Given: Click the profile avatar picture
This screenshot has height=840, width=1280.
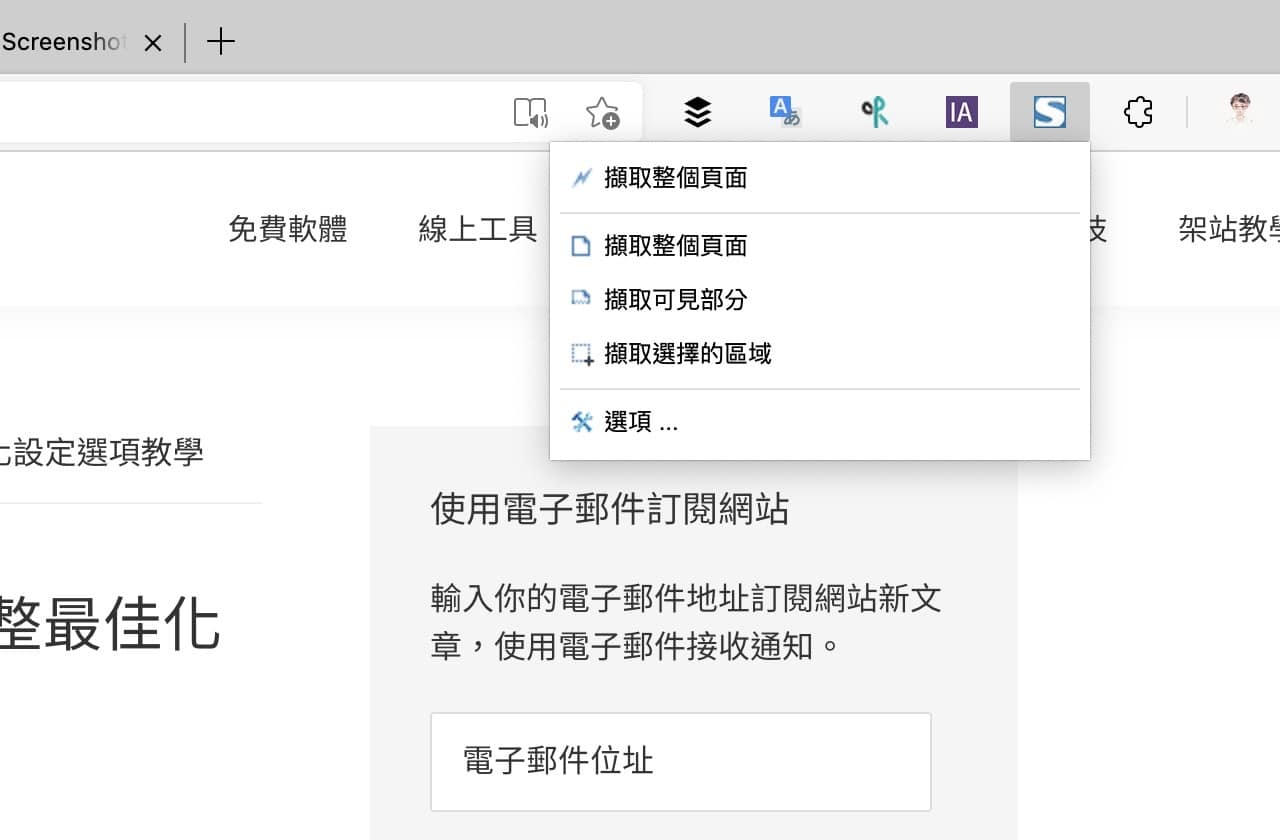Looking at the screenshot, I should (1238, 112).
